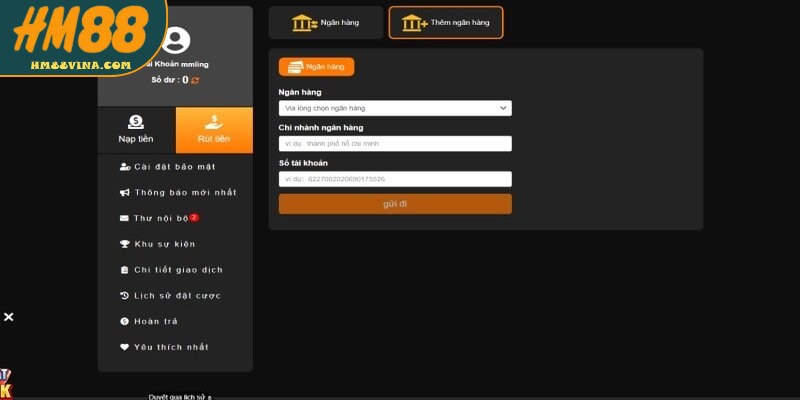Open the Ngân hàng tab at the top
800x400 pixels.
click(x=325, y=22)
